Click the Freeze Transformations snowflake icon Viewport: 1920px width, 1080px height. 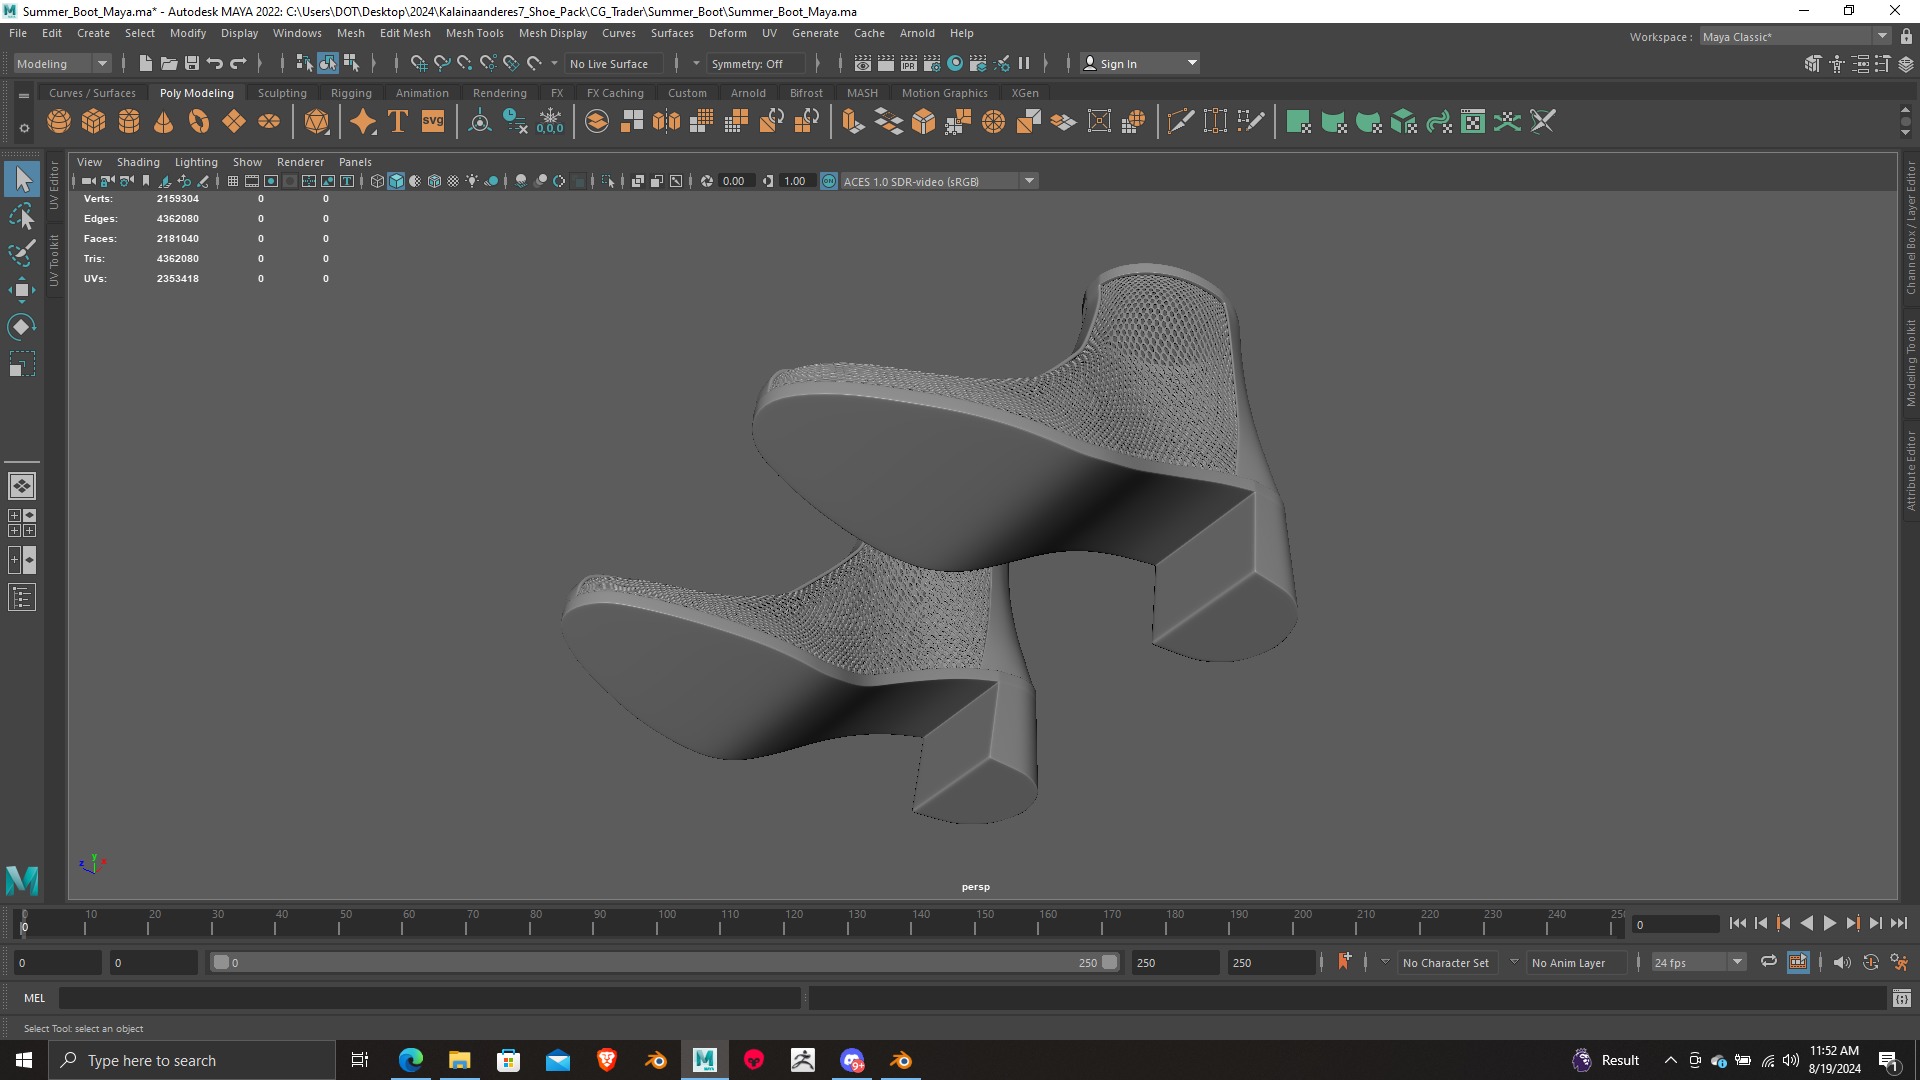(550, 122)
